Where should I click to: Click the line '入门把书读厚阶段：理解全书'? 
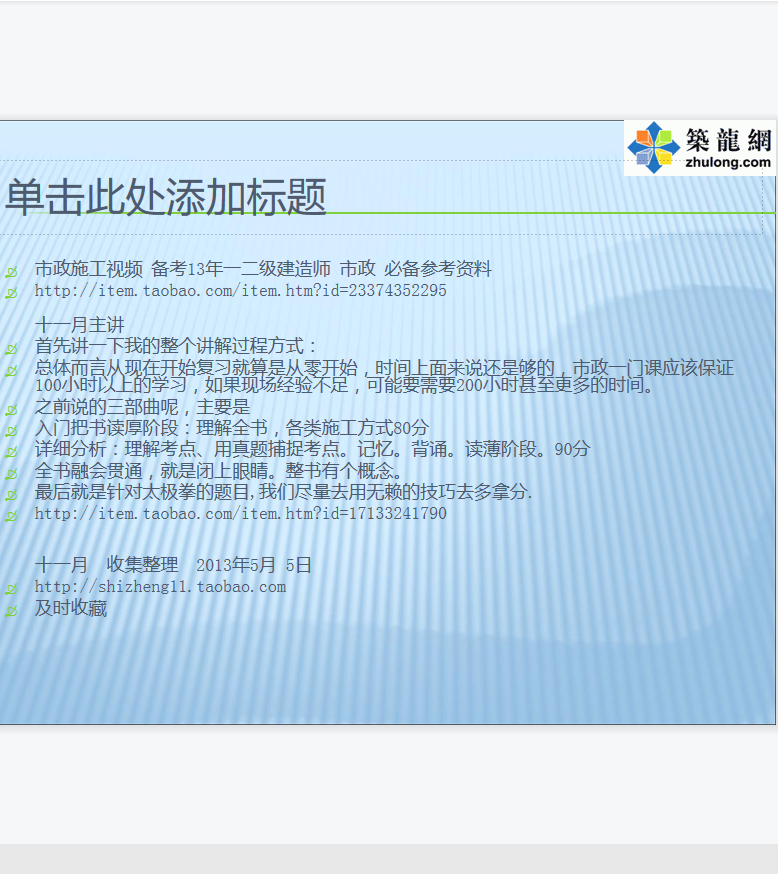(232, 428)
